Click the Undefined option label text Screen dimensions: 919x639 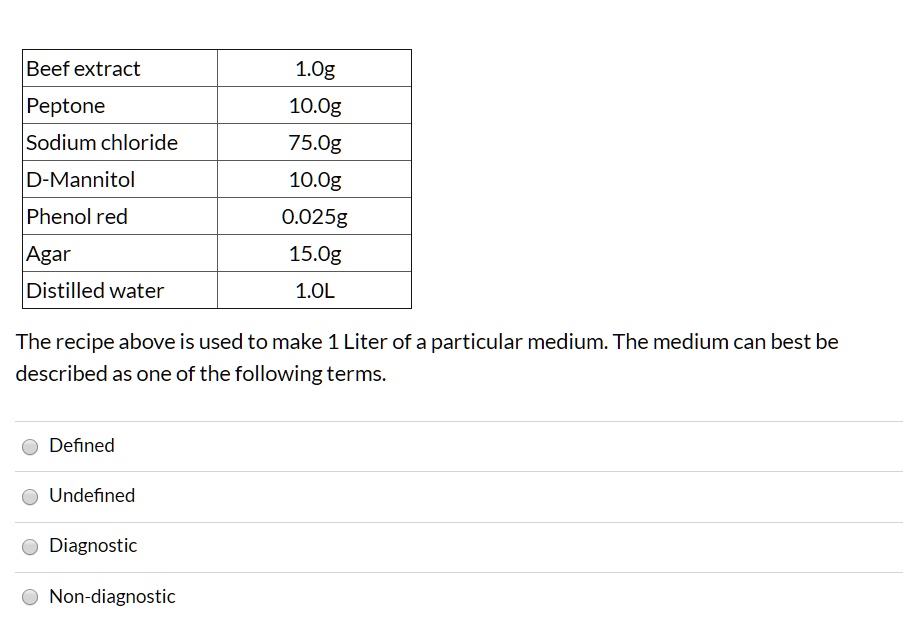[93, 496]
